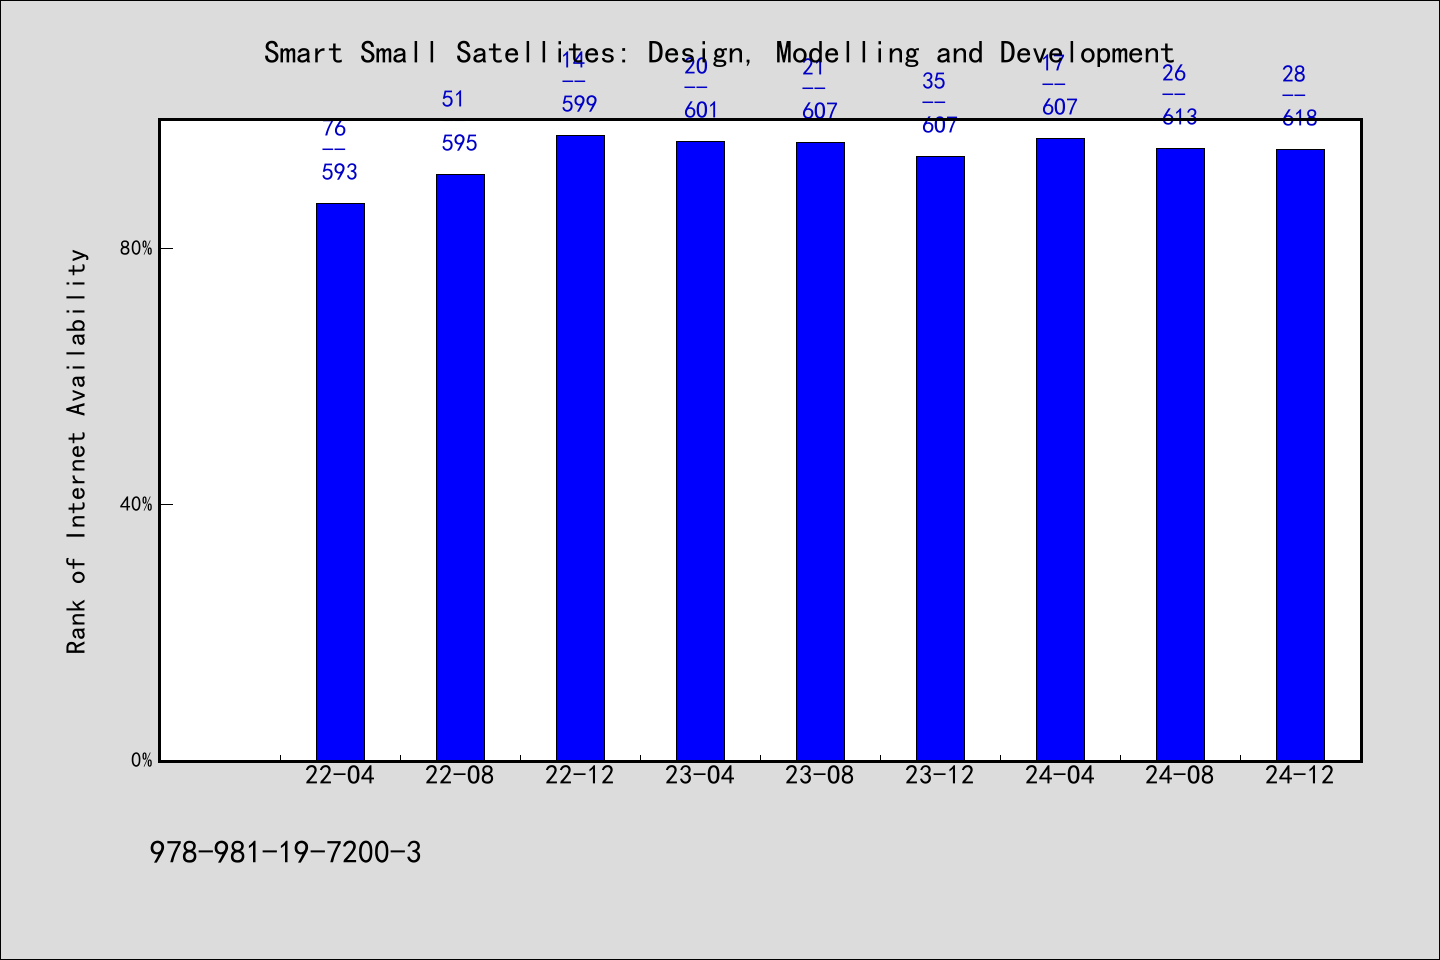
Task: Click the x-axis label 24-12
Action: click(x=1300, y=776)
